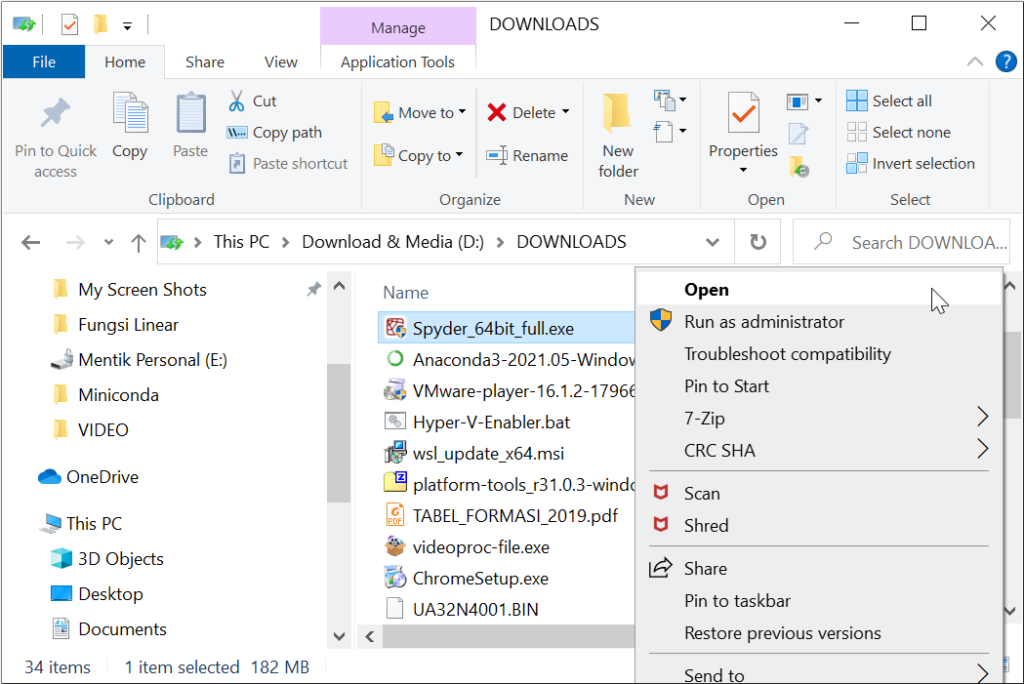Switch to the View ribbon tab

pyautogui.click(x=280, y=61)
